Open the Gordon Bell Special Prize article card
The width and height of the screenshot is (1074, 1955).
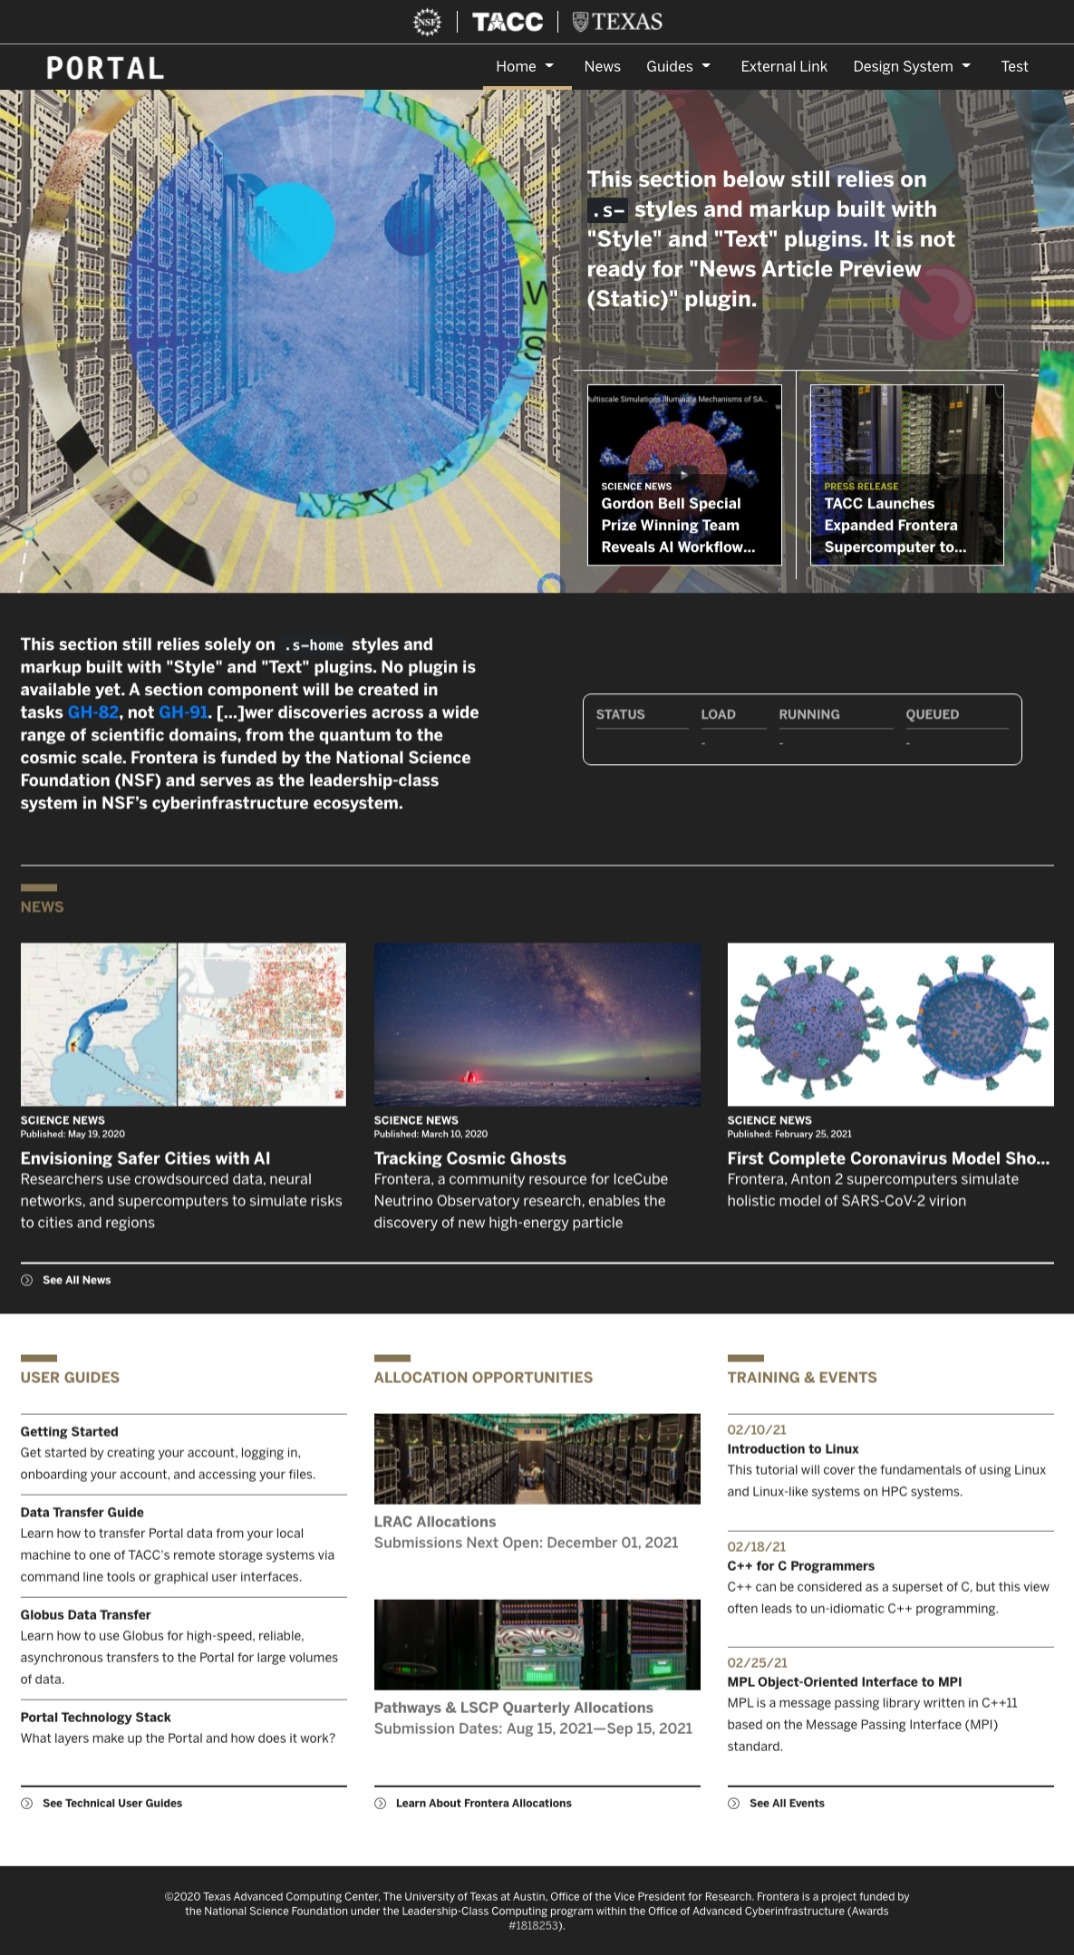point(684,475)
